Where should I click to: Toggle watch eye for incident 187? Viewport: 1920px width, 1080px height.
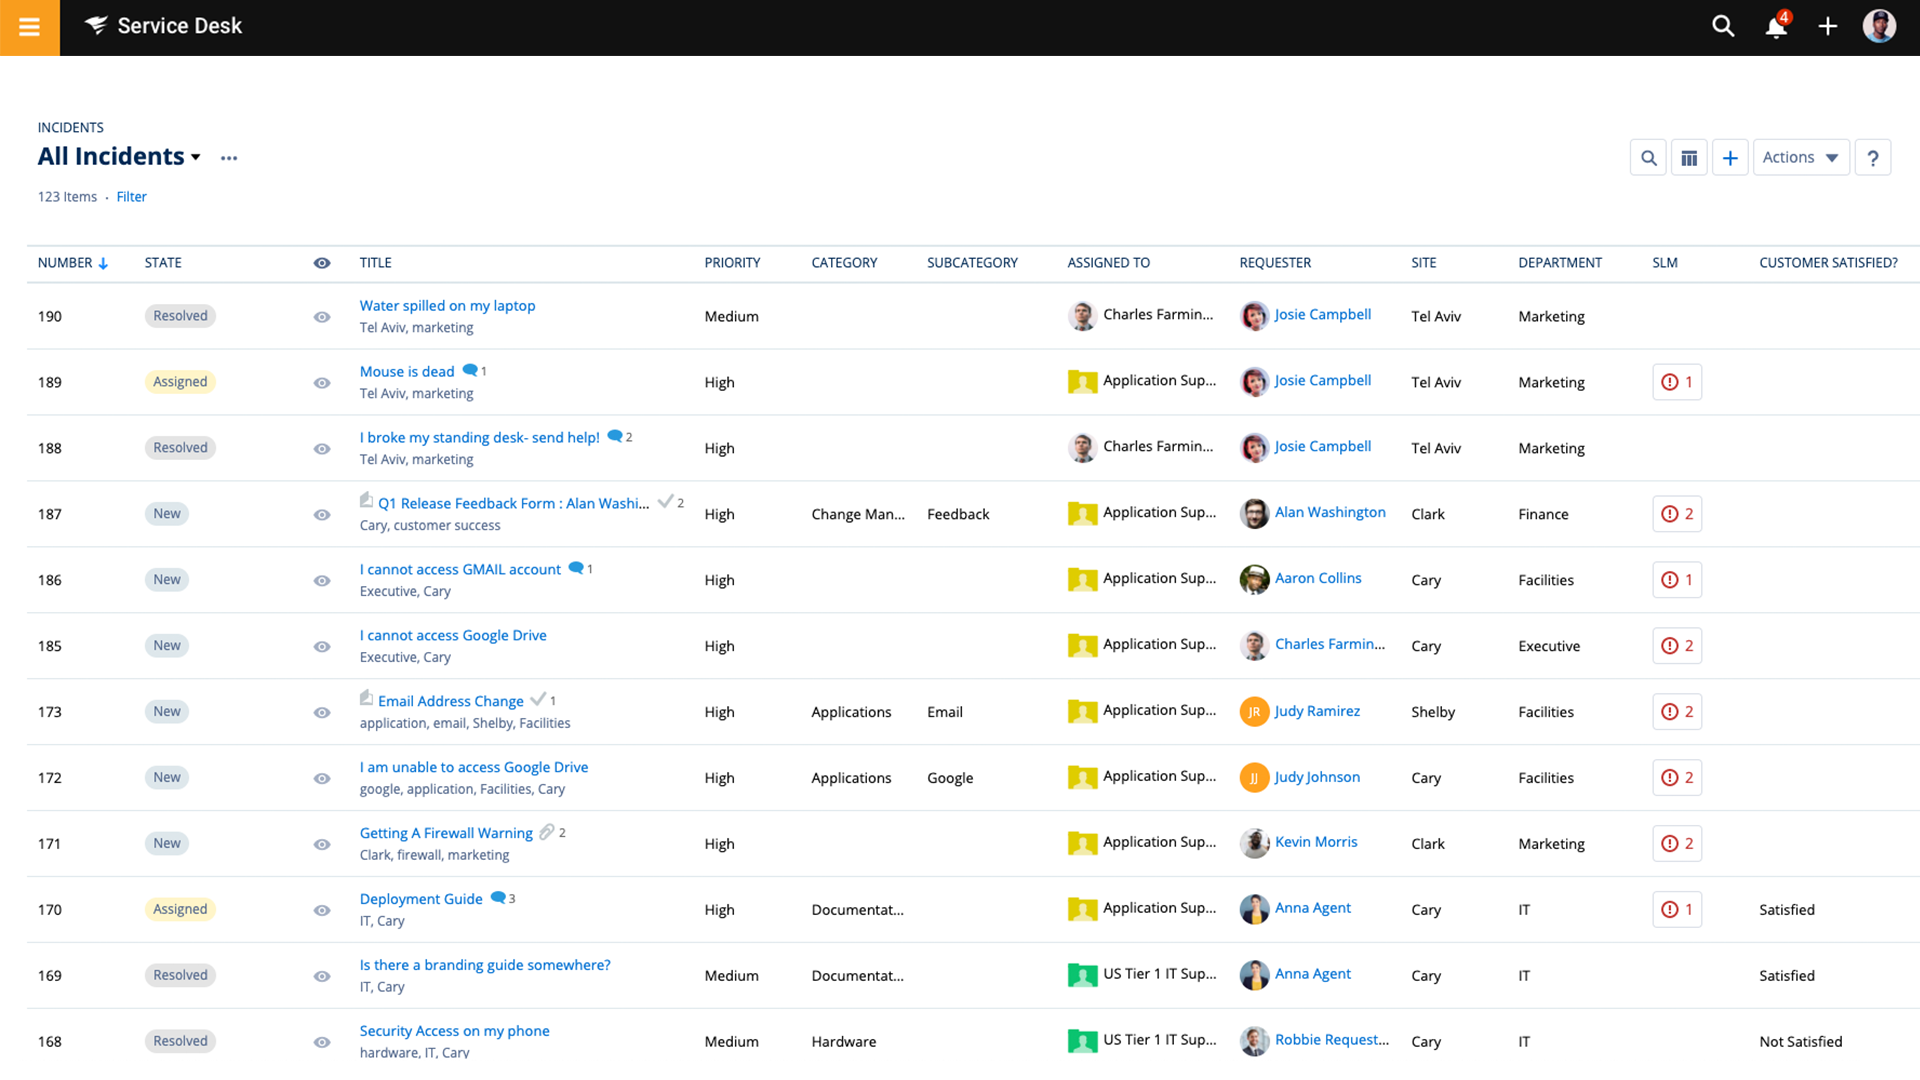(x=322, y=515)
